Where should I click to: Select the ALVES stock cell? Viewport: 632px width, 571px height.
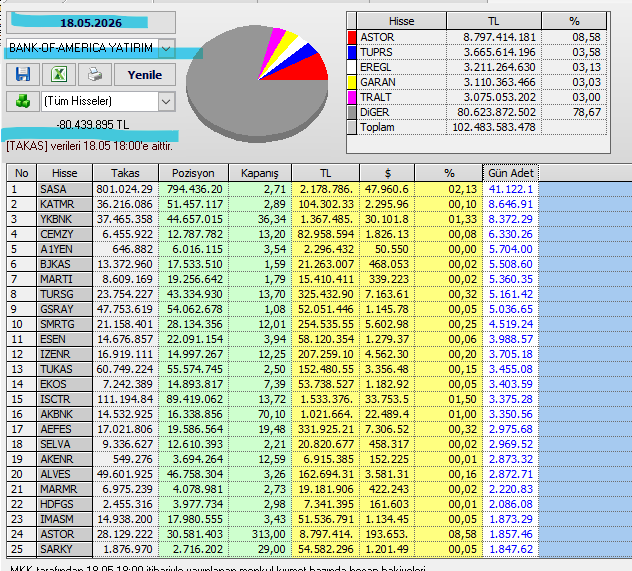click(64, 474)
